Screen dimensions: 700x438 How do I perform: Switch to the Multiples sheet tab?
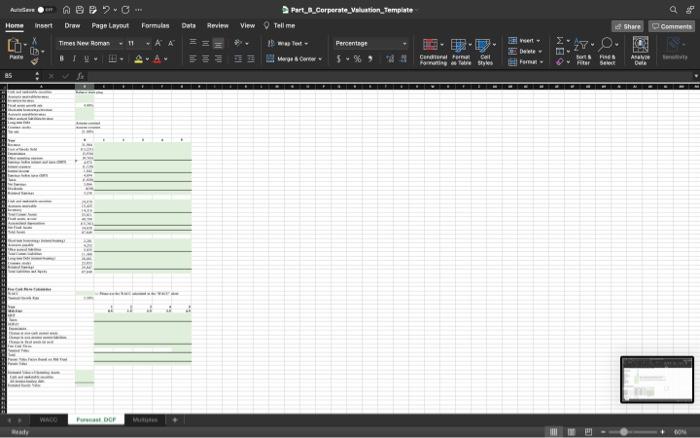[145, 420]
